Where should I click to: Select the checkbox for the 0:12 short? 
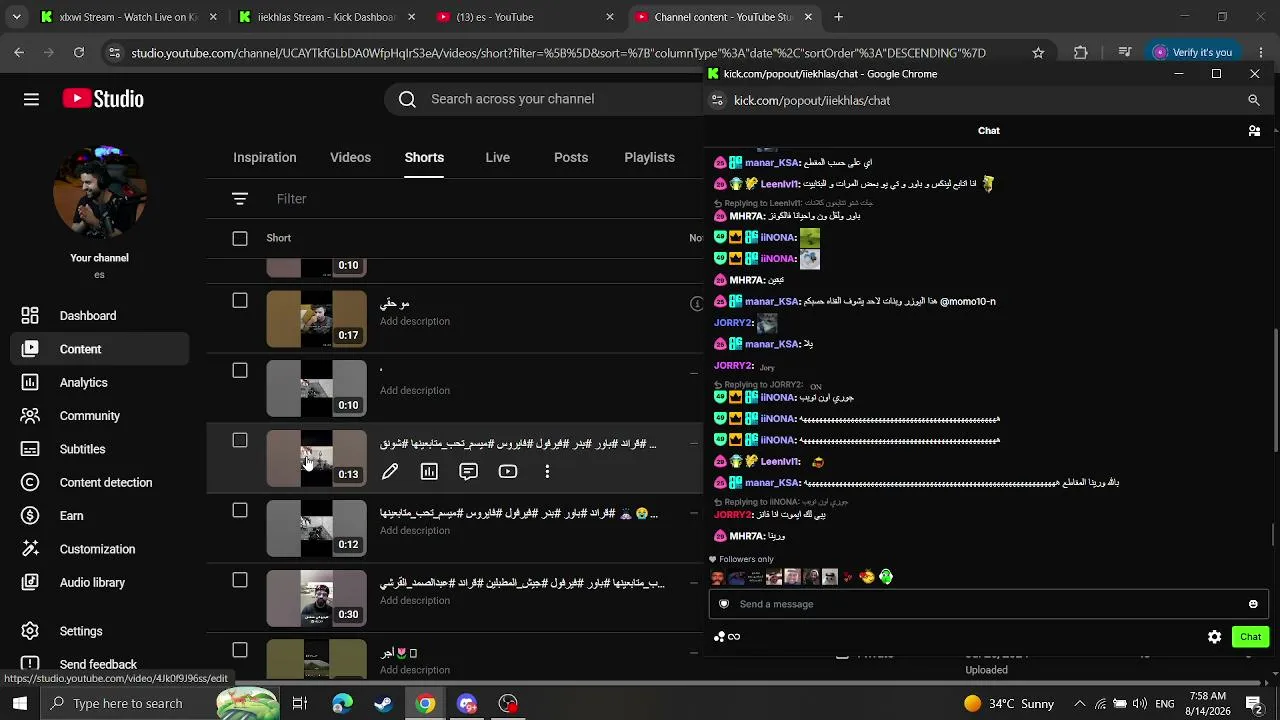click(x=240, y=511)
